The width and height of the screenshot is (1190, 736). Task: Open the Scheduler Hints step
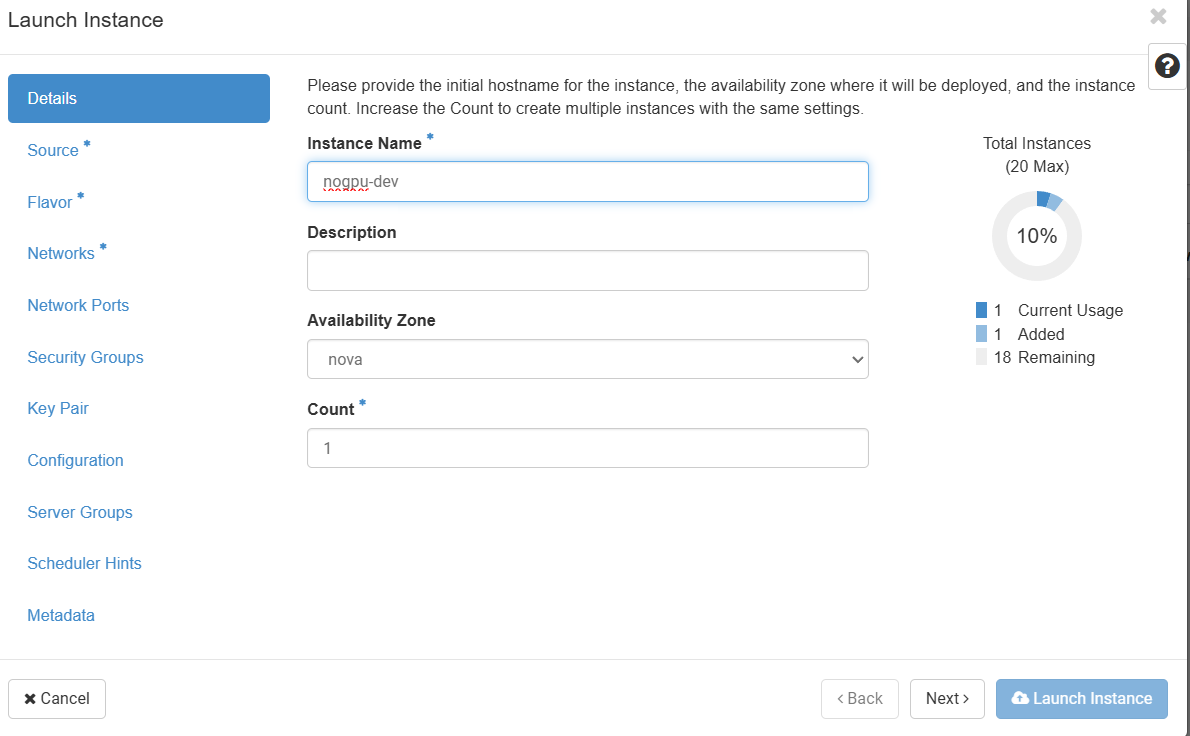click(84, 563)
